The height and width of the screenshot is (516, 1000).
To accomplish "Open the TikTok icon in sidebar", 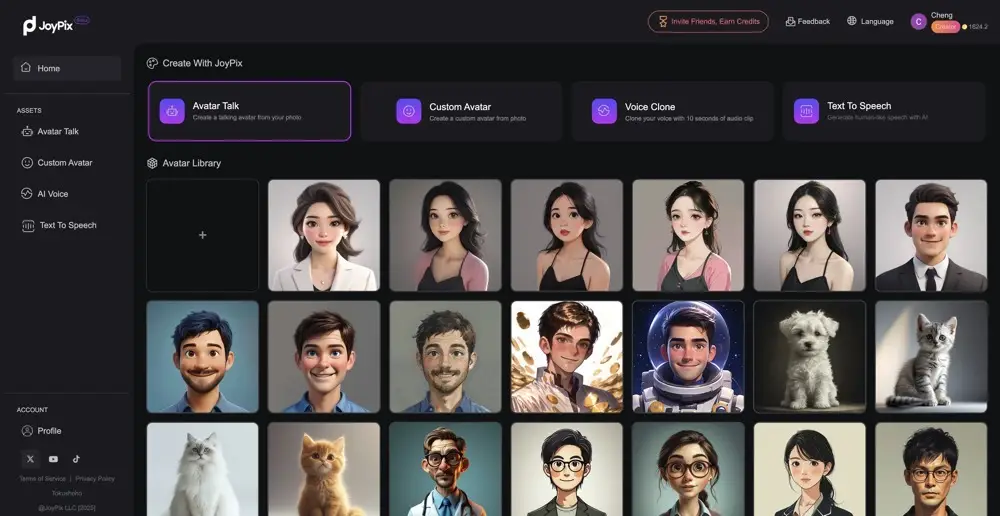I will (x=76, y=459).
